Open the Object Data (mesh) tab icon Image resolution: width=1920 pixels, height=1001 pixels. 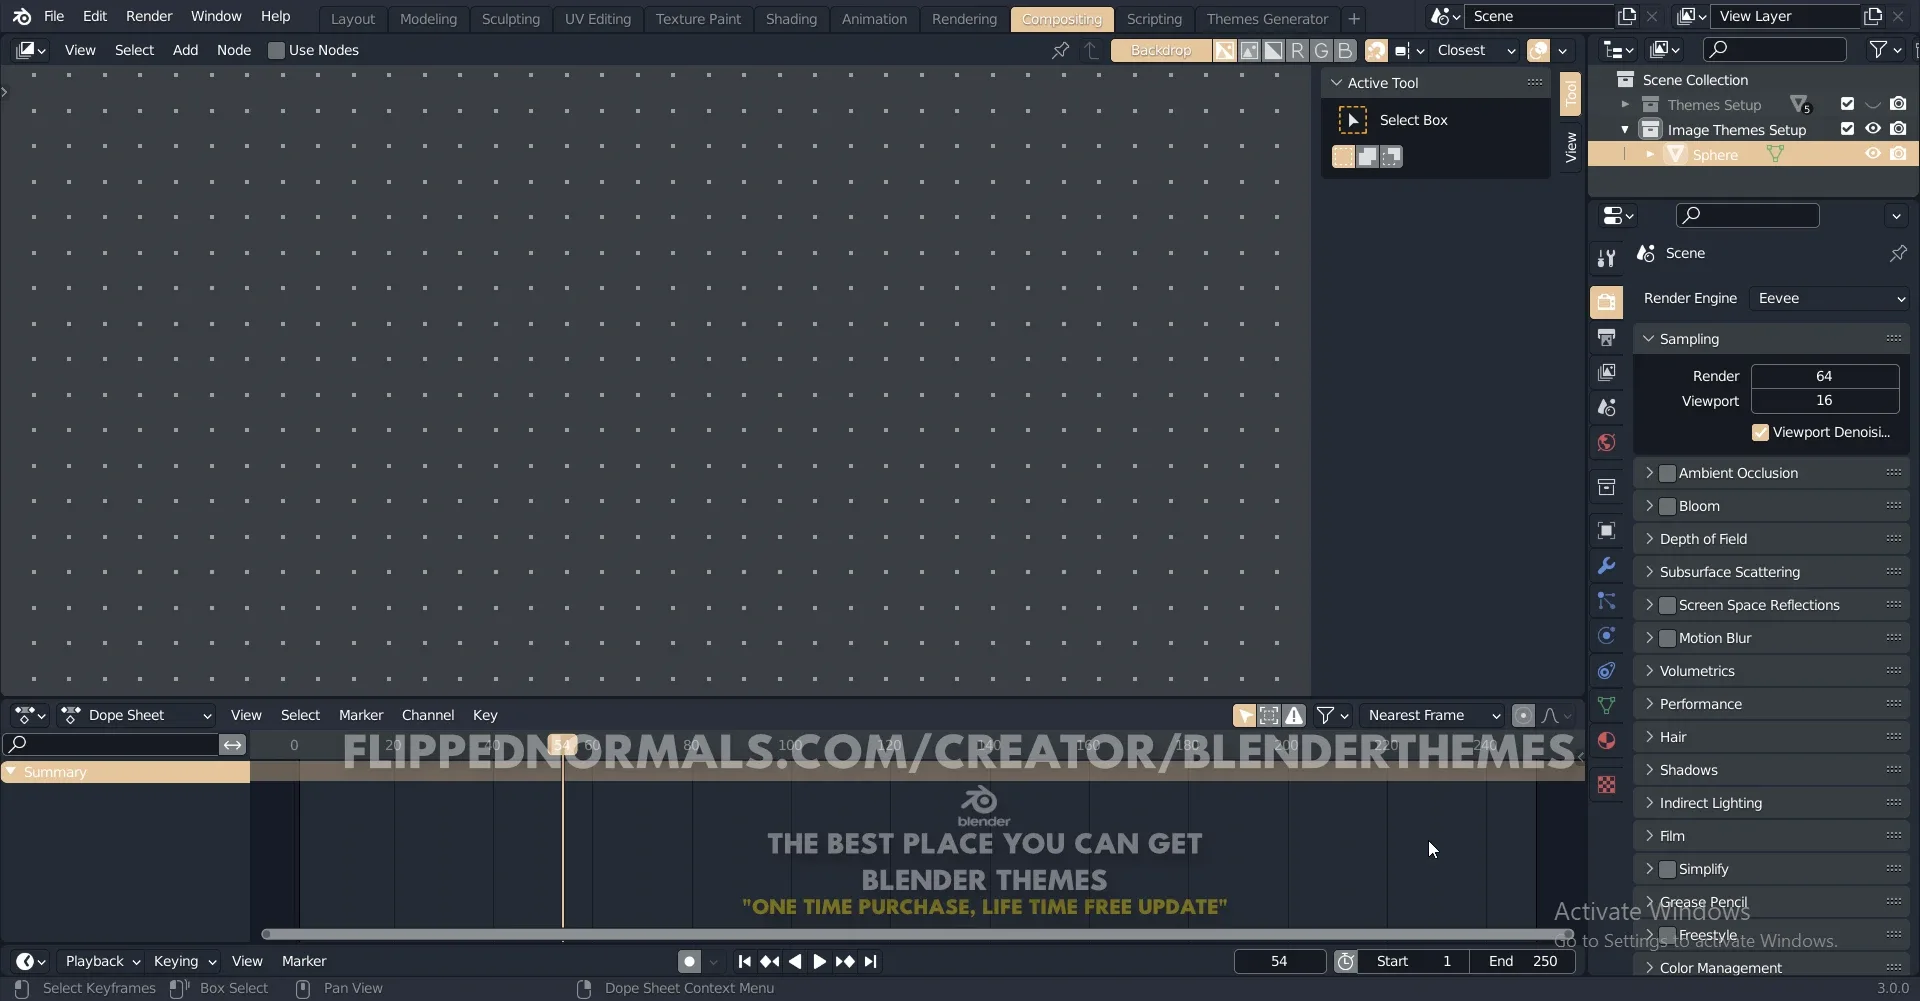[x=1606, y=705]
